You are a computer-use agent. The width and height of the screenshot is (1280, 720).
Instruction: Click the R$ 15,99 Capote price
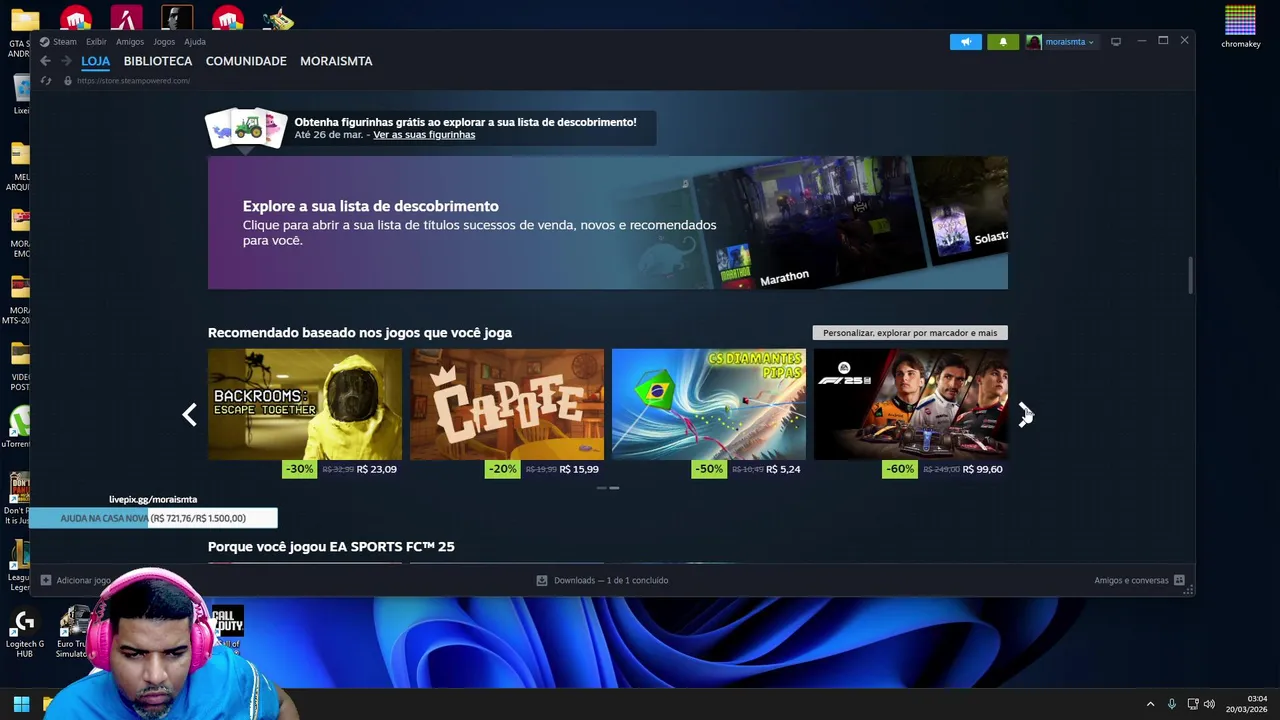[x=579, y=469]
